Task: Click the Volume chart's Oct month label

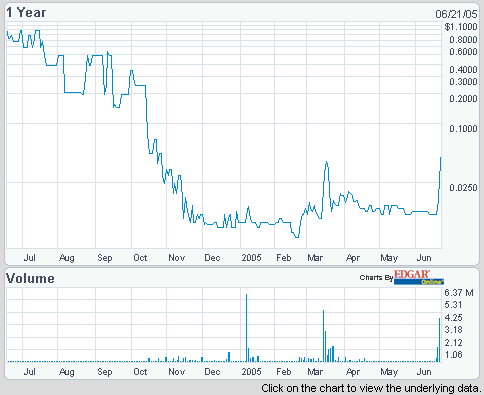Action: [x=140, y=371]
